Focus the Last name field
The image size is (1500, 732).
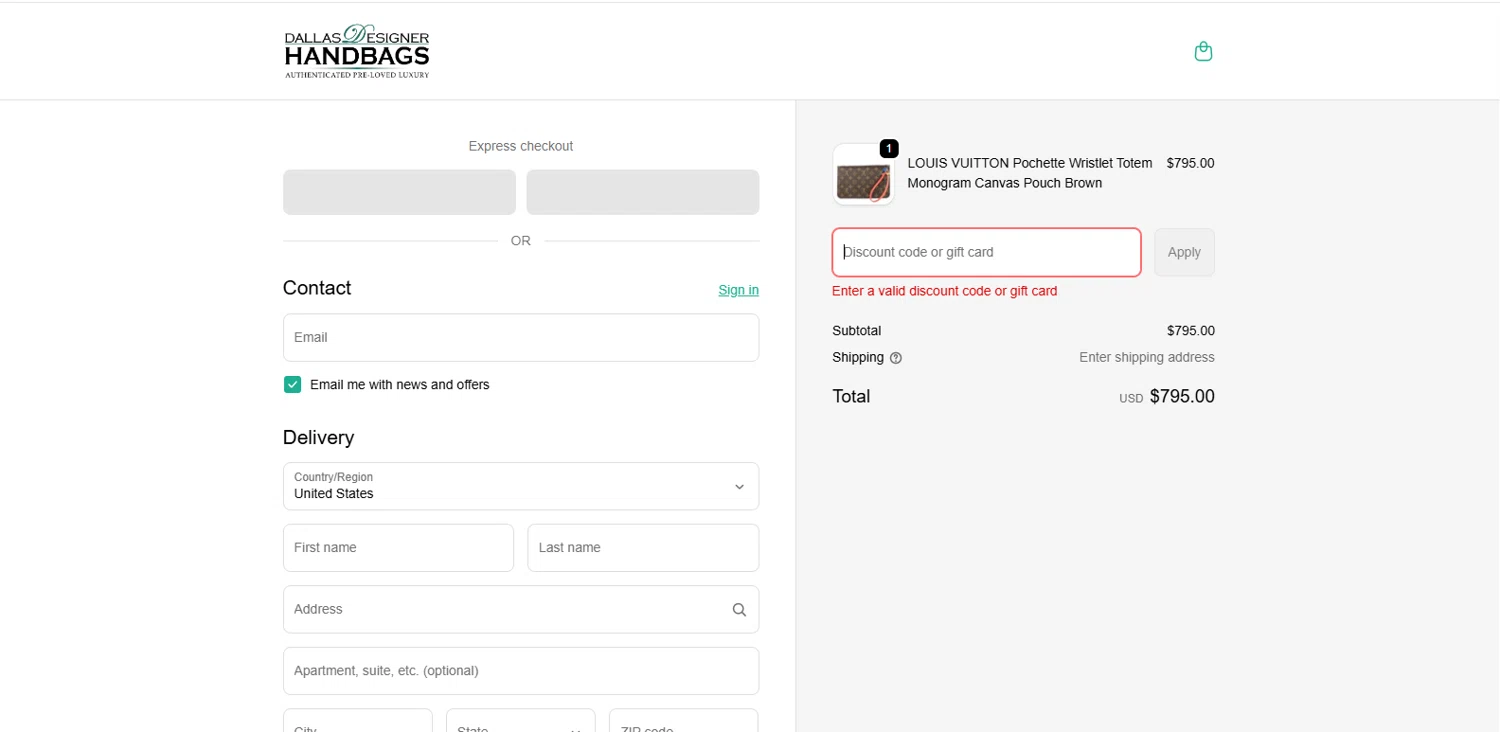point(643,548)
